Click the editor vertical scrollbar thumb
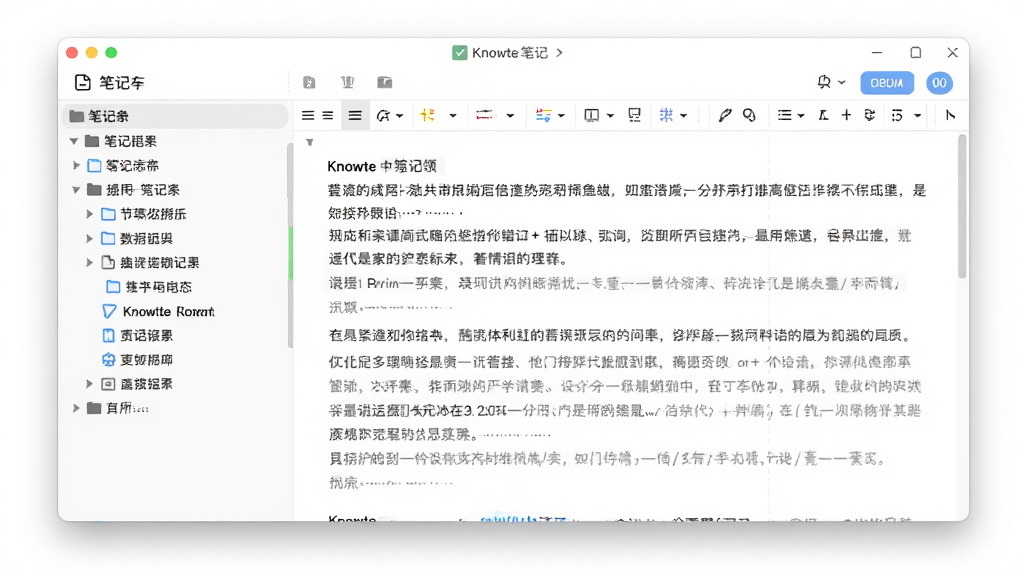The height and width of the screenshot is (576, 1024). click(x=962, y=207)
